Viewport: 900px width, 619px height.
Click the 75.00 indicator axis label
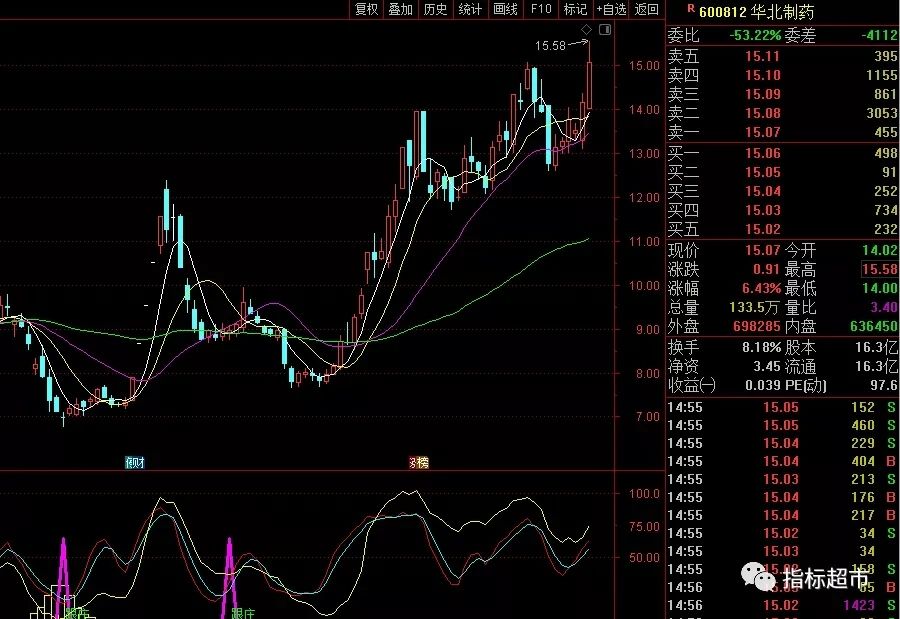click(644, 527)
